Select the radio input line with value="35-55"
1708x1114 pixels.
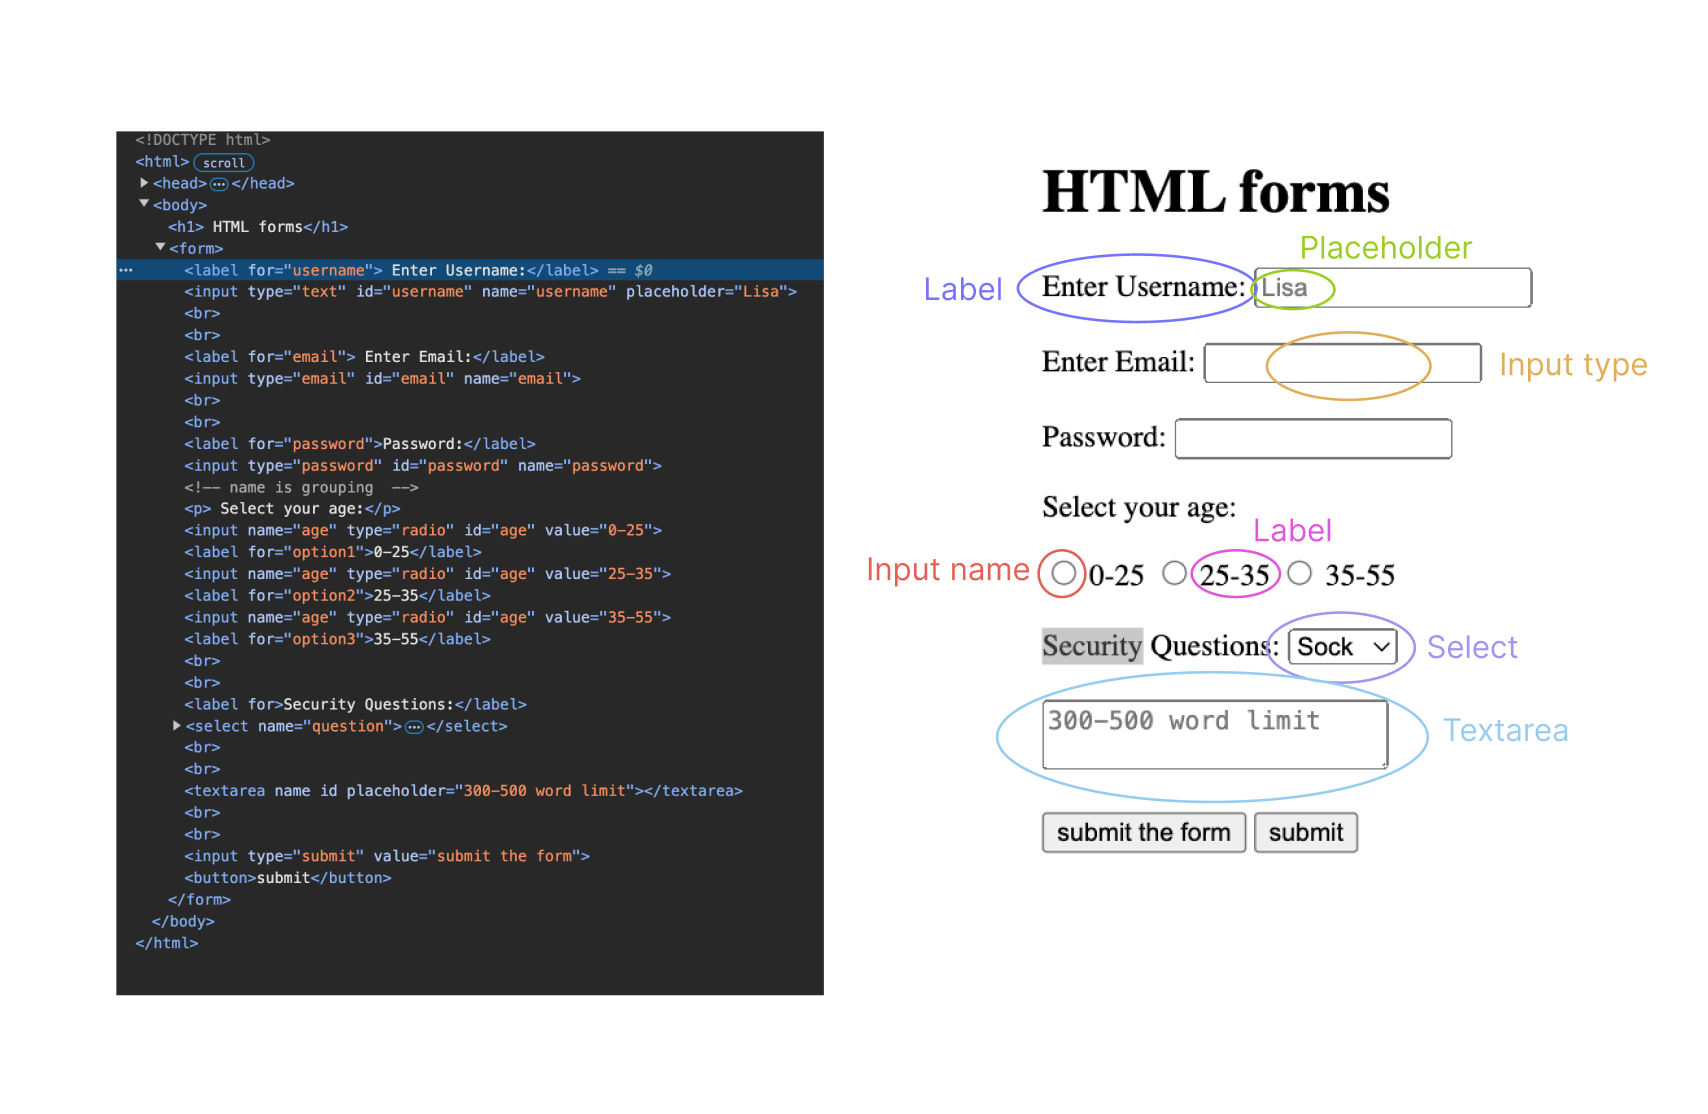click(x=427, y=618)
